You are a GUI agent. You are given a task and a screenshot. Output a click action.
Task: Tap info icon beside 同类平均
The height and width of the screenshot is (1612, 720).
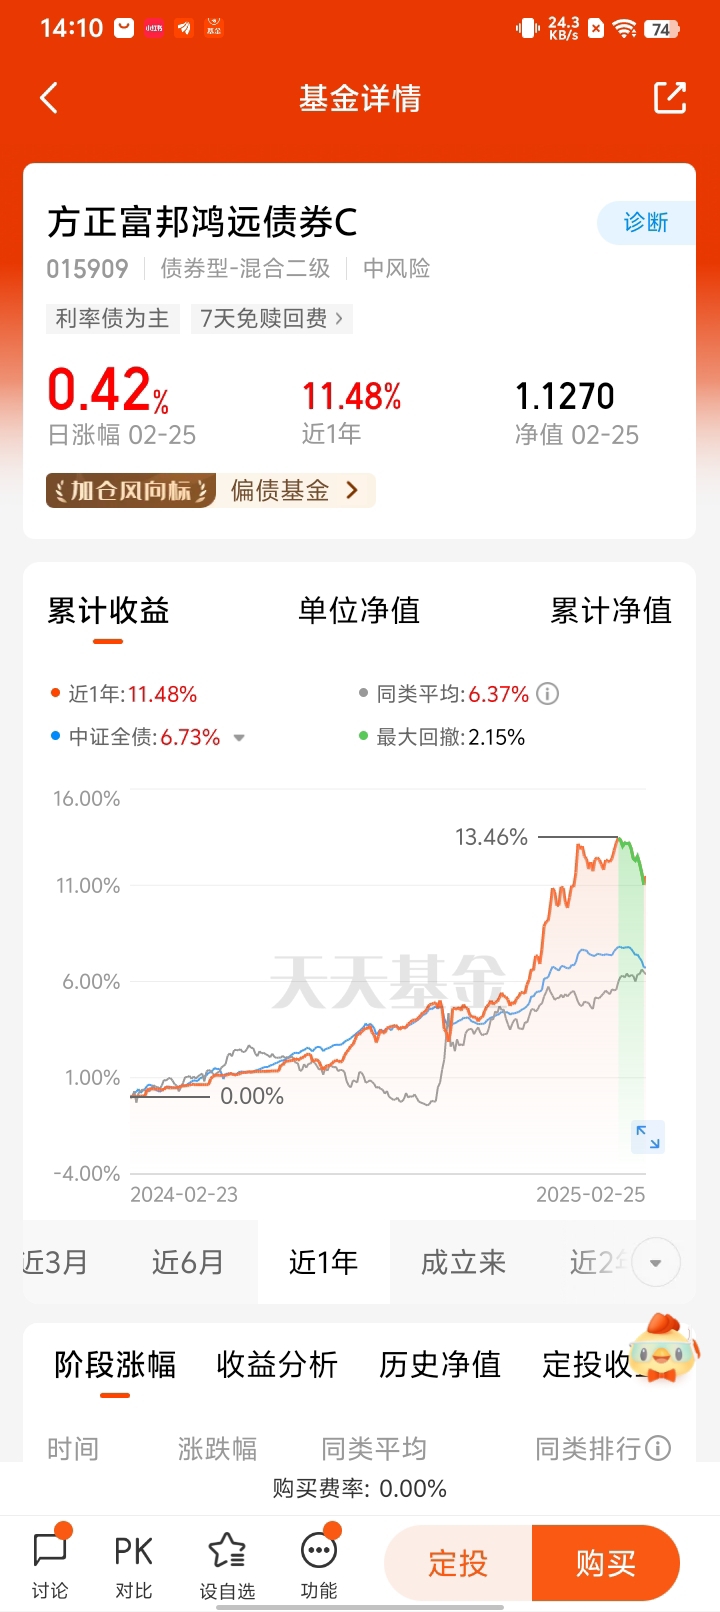[x=548, y=694]
